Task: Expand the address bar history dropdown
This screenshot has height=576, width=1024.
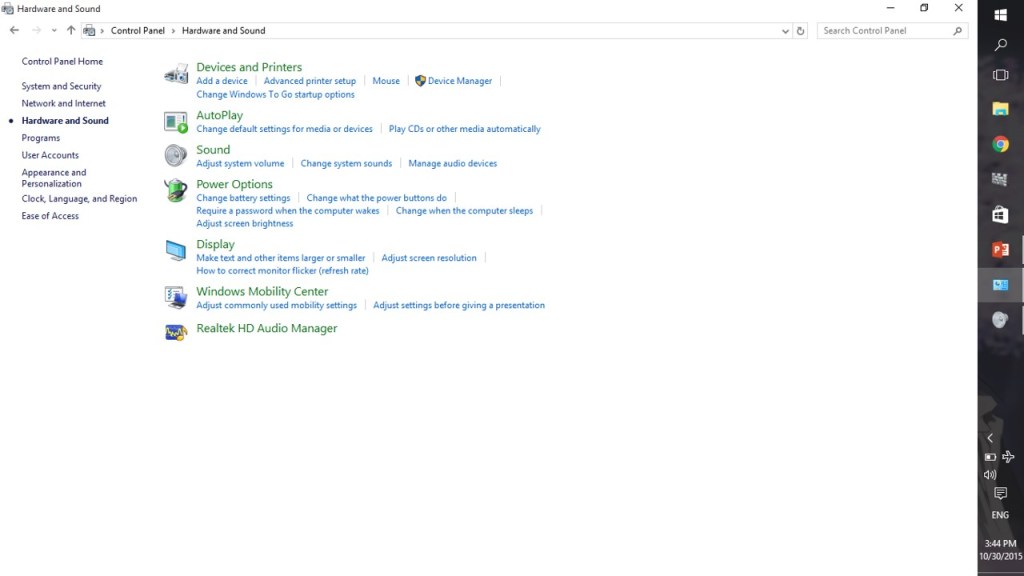Action: tap(785, 31)
